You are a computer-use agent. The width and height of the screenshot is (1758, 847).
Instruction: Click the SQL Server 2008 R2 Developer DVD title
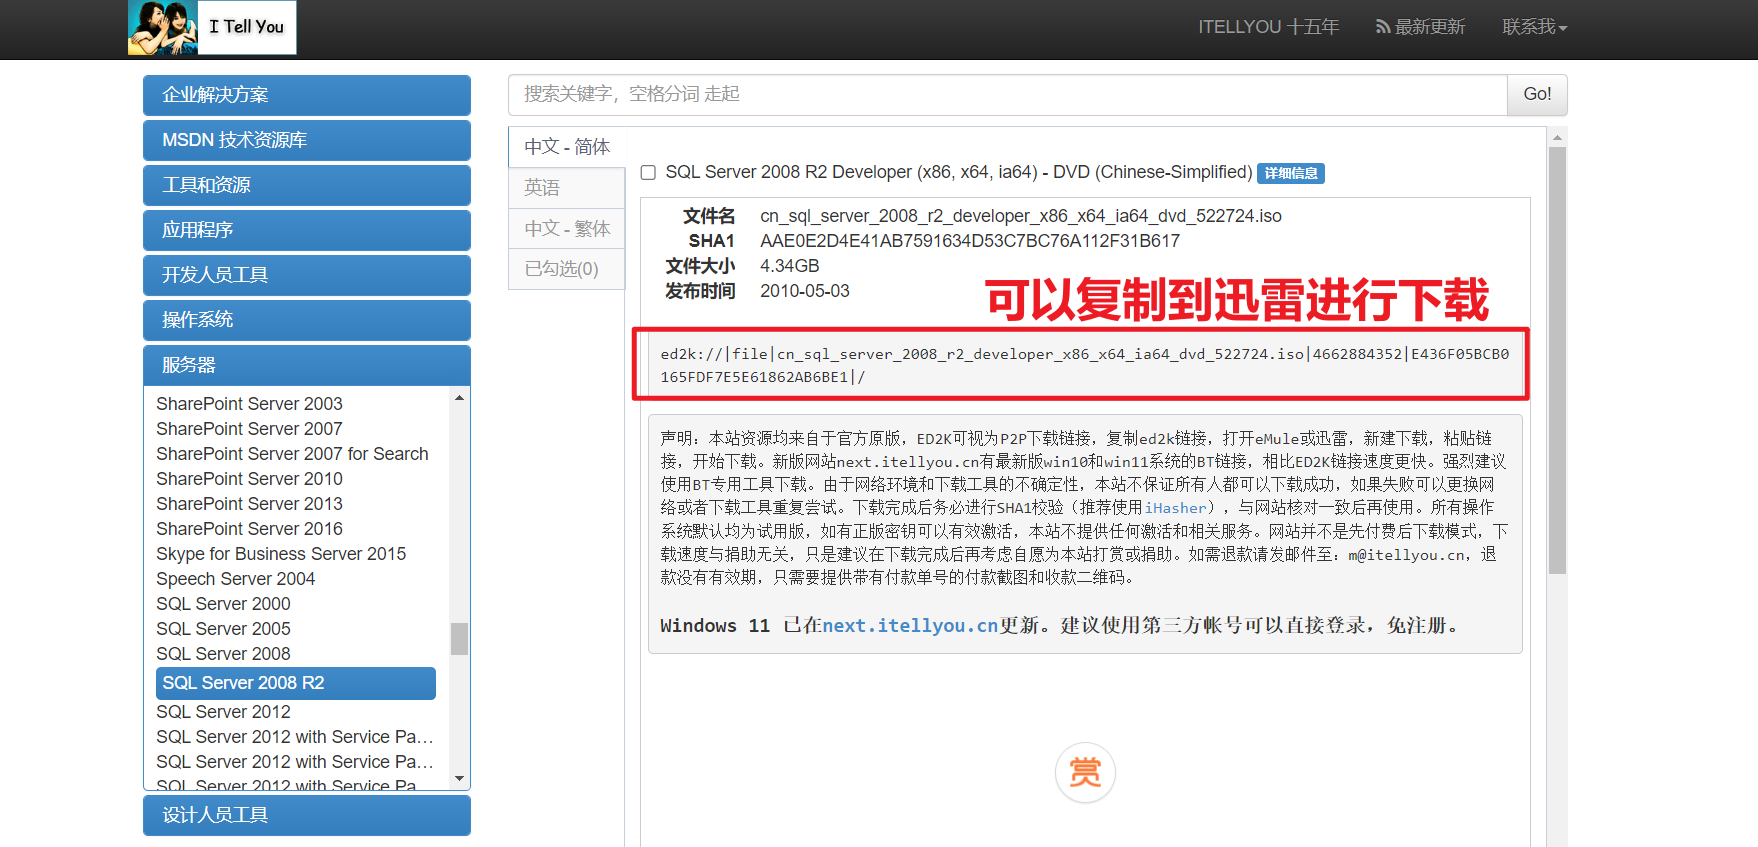[958, 172]
